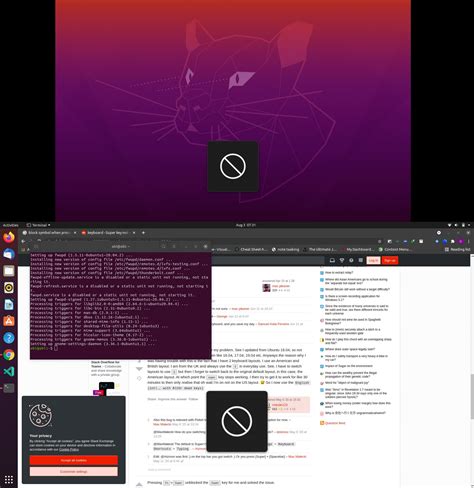This screenshot has width=474, height=488.
Task: Open site header help icon
Action: click(x=351, y=260)
